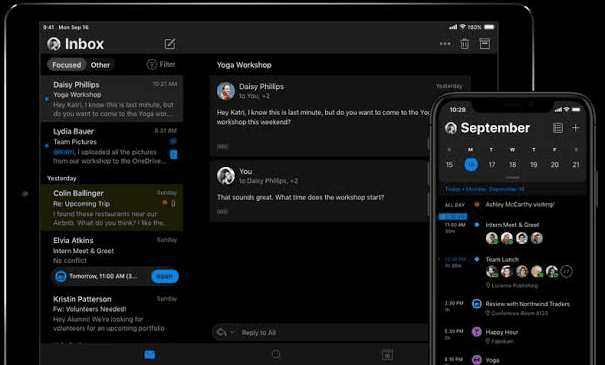Click the attachment paperclip on Colin Ballinger email
605x365 pixels.
click(x=173, y=203)
